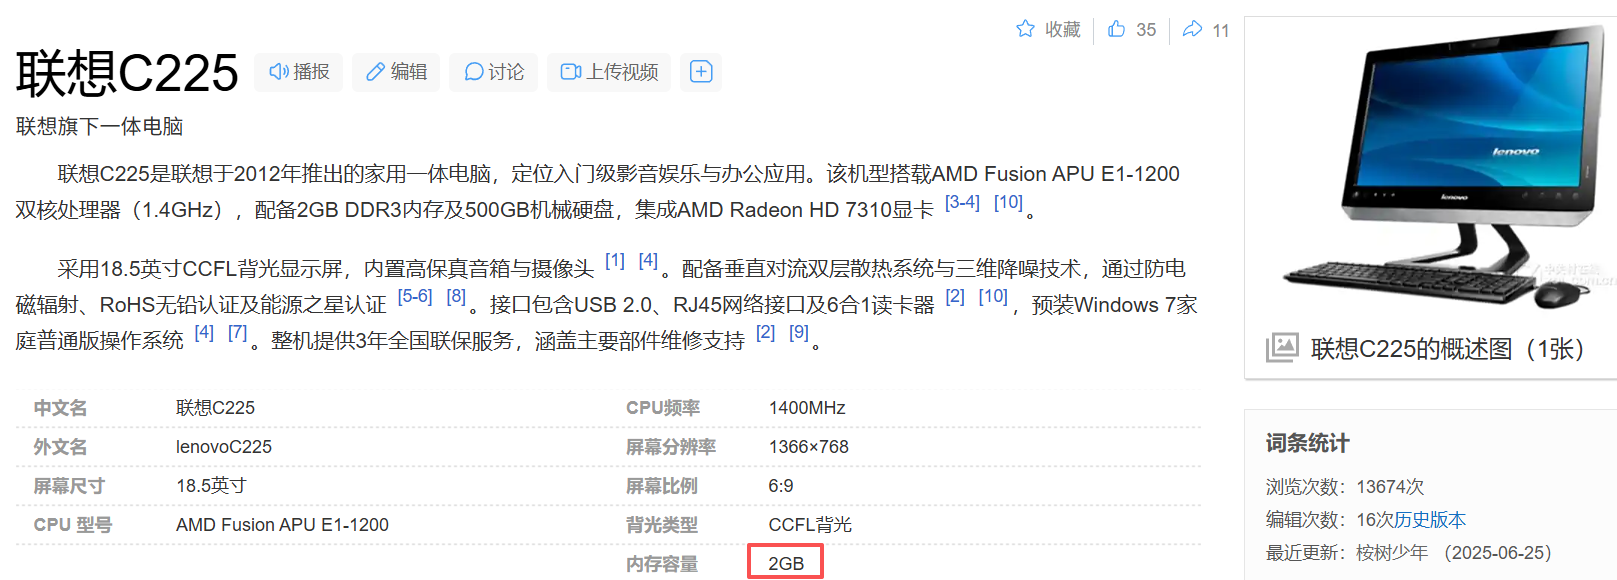Click 上传视频 upload video button
Image resolution: width=1617 pixels, height=580 pixels.
coord(609,72)
